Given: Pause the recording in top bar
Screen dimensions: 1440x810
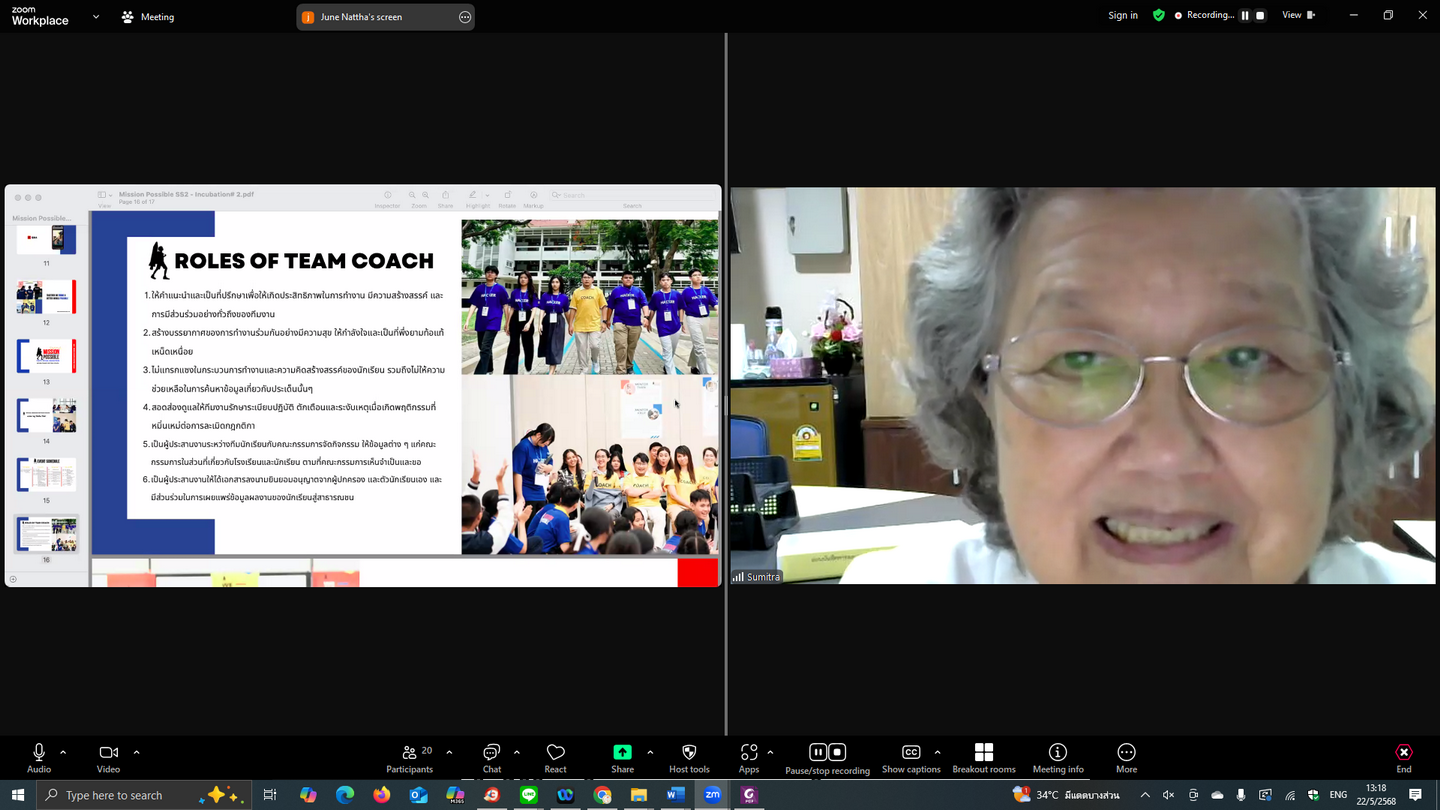Looking at the screenshot, I should (x=1245, y=15).
